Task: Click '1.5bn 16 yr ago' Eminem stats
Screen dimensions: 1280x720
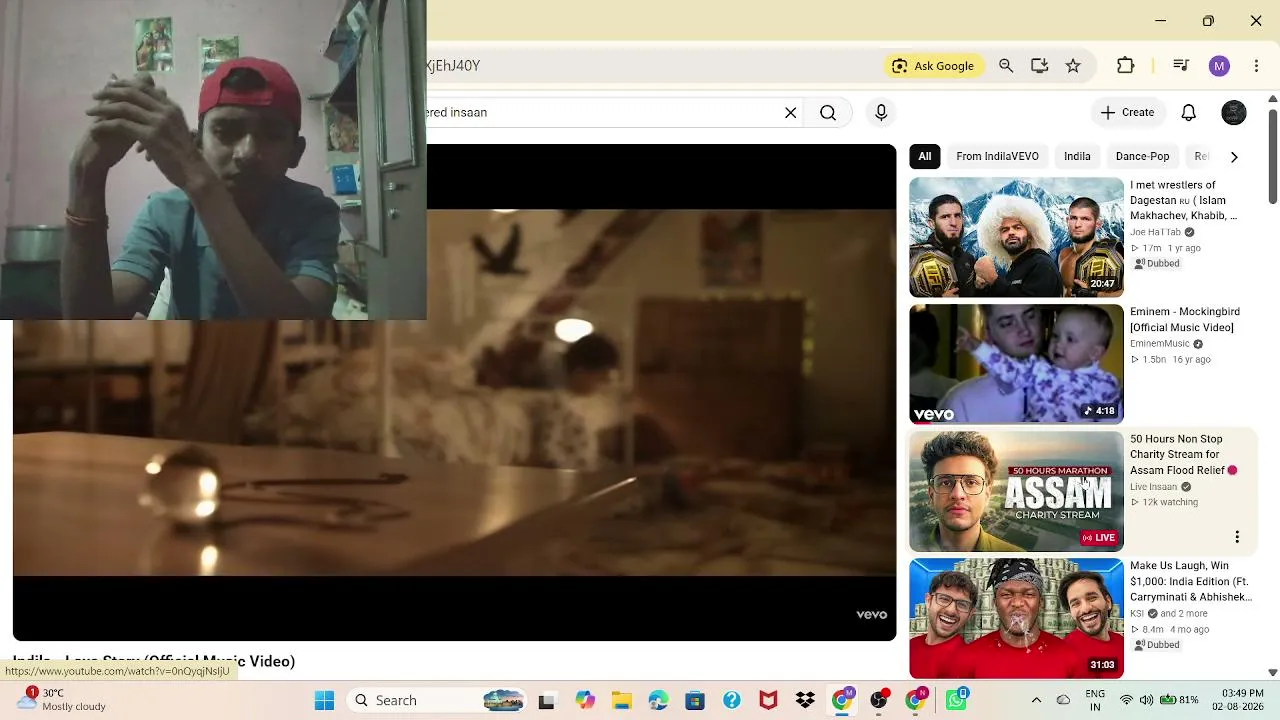Action: tap(1170, 360)
